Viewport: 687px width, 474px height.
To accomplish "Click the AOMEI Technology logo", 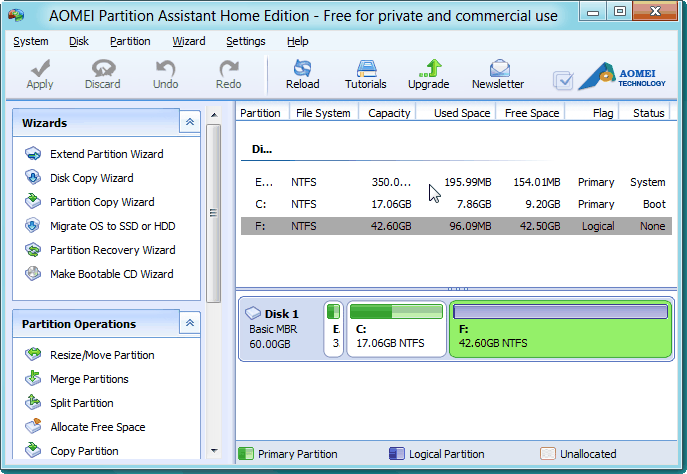I will tap(622, 77).
